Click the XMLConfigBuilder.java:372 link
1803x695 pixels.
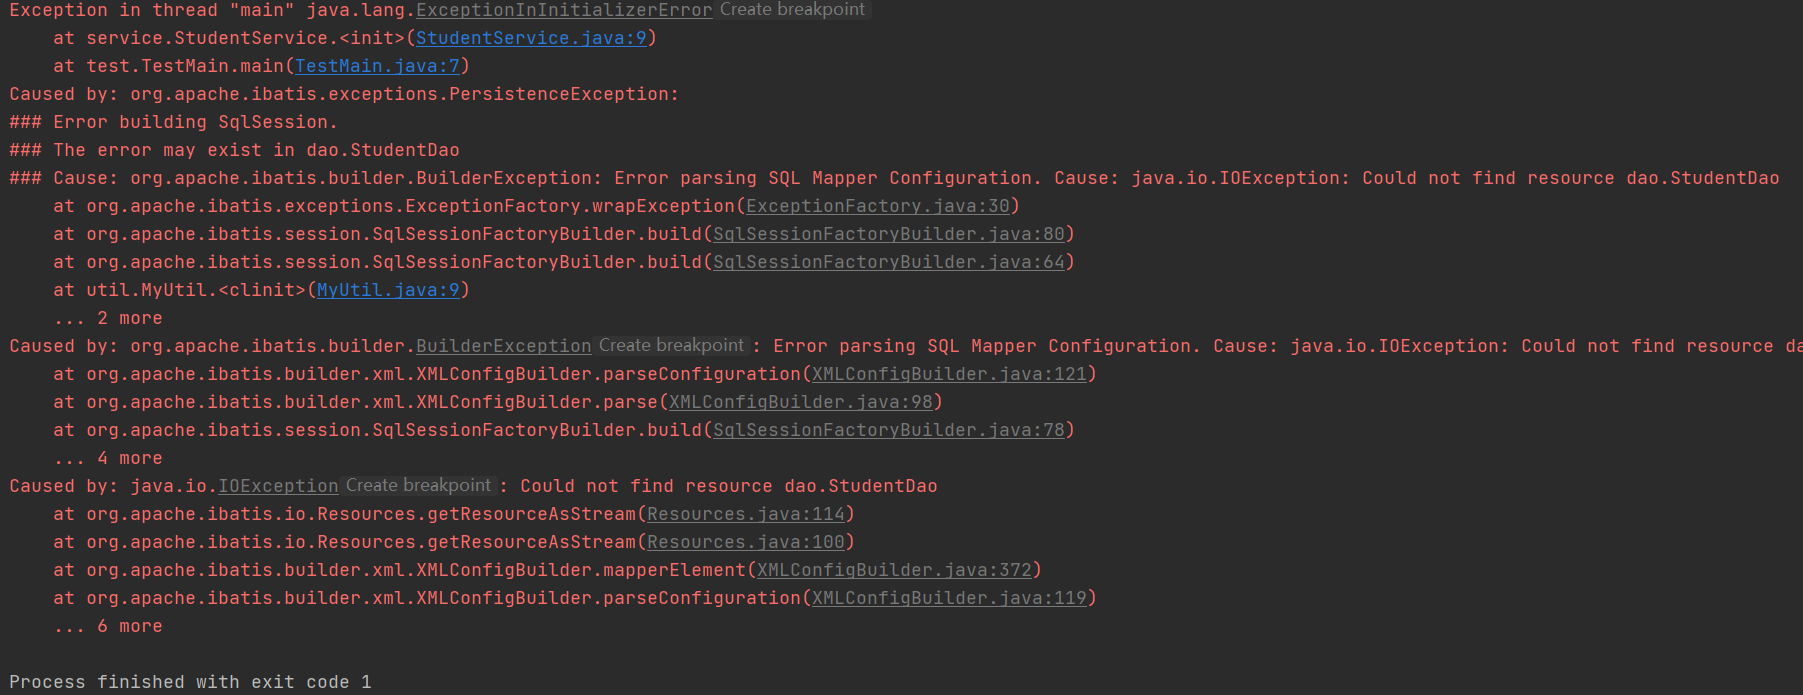coord(894,570)
